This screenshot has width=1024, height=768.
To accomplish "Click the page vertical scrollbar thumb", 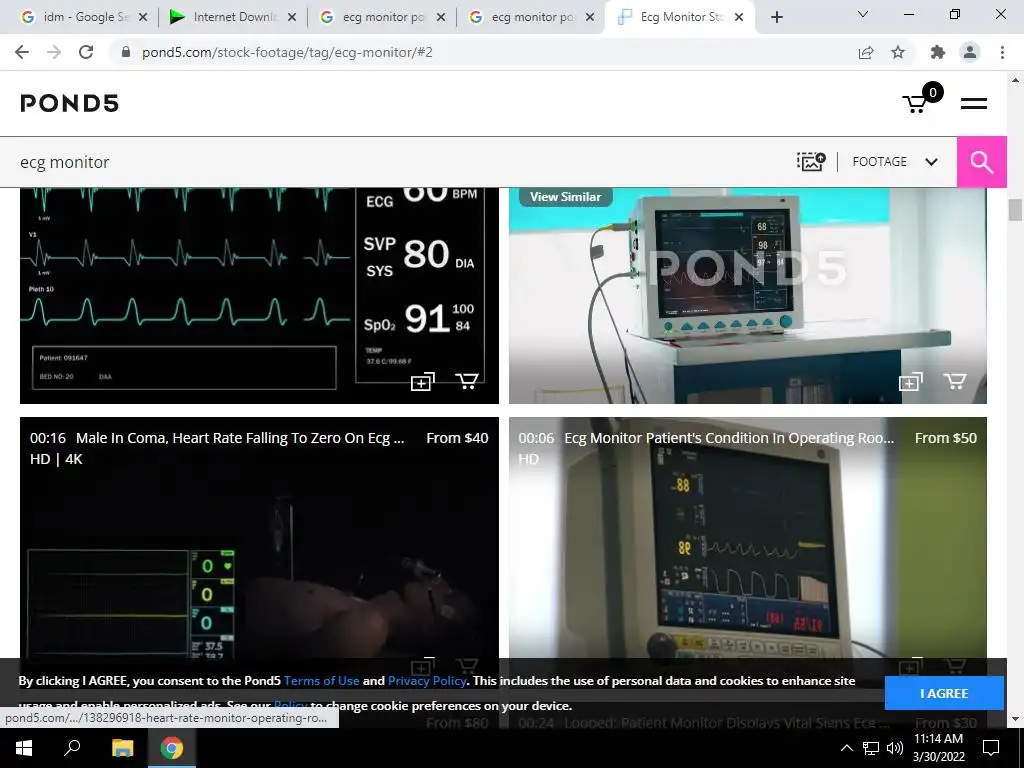I will point(1015,210).
